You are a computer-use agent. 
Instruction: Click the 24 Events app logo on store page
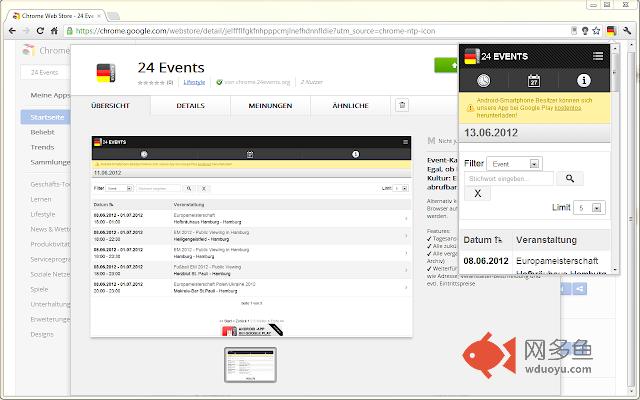click(106, 73)
